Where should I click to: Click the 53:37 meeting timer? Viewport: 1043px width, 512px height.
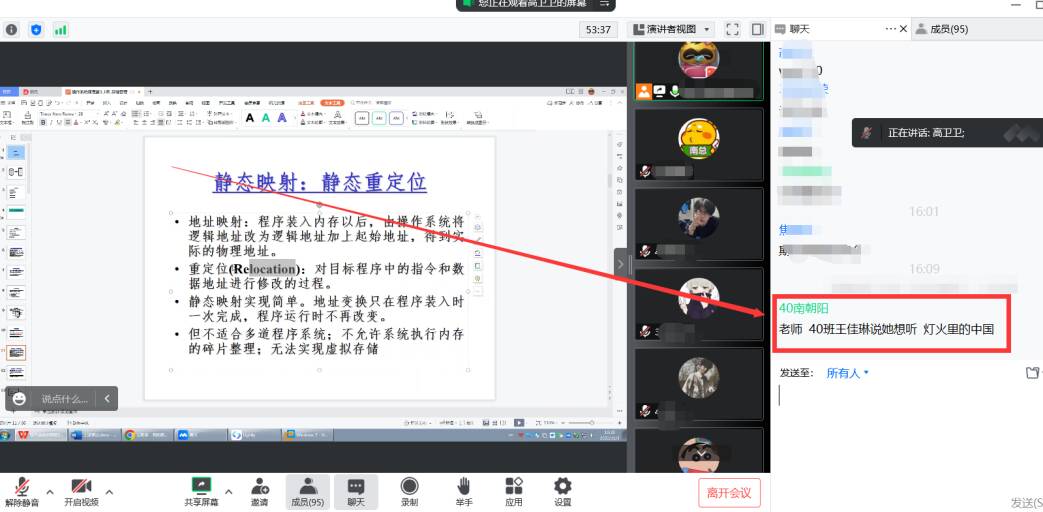[598, 29]
